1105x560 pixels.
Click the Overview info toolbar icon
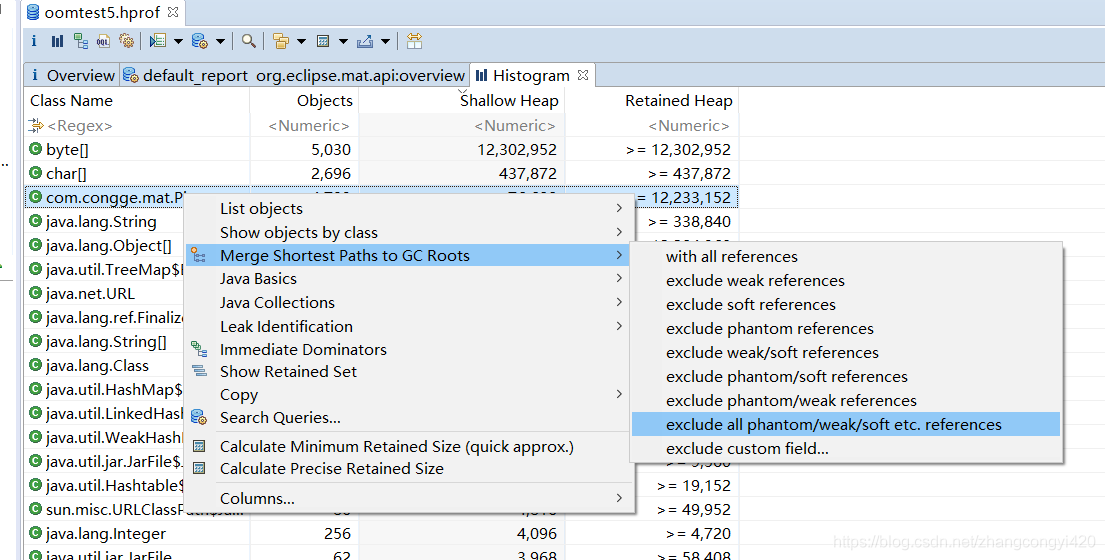(x=34, y=41)
